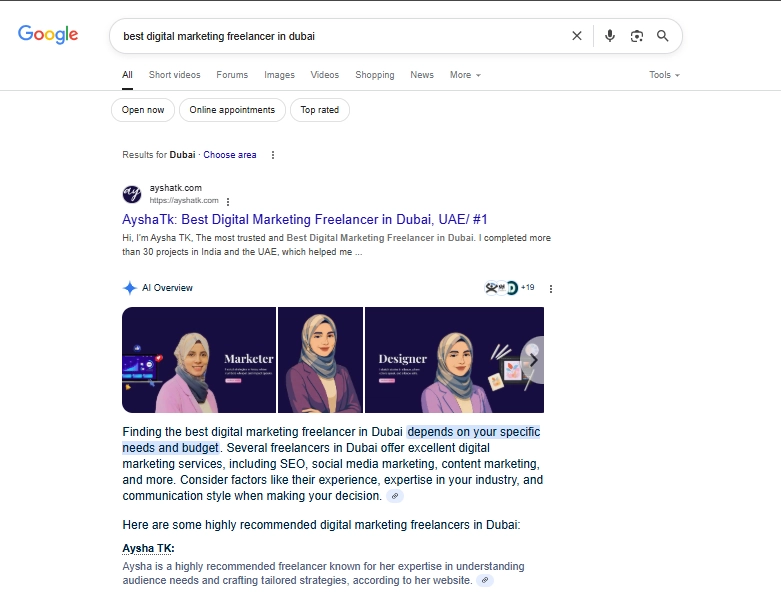Click link icon after Aysha description
Screen dimensions: 781x600
point(485,580)
